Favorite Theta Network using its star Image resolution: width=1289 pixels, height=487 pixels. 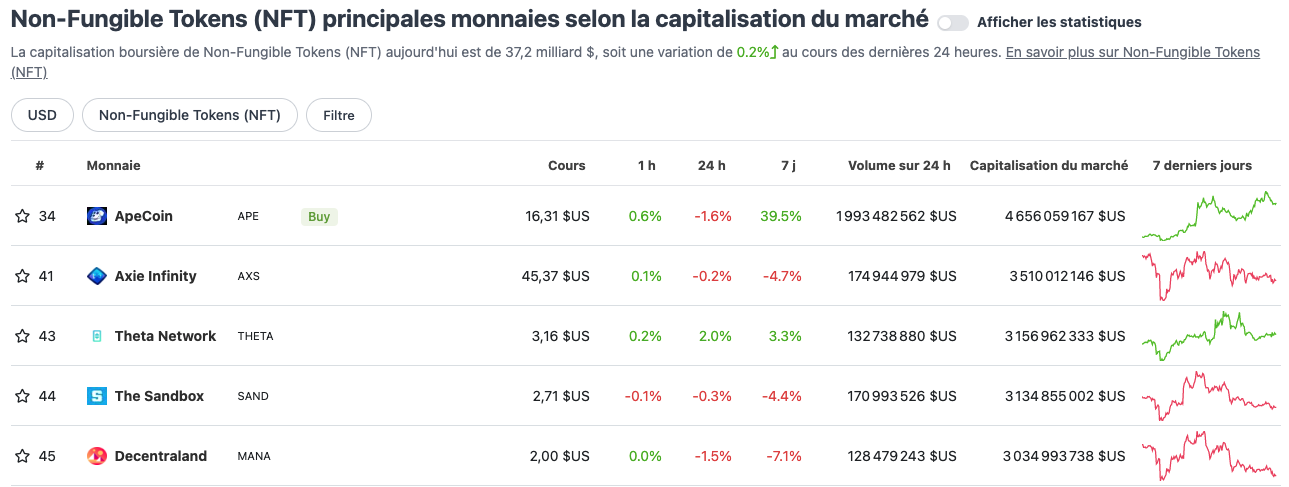[x=22, y=336]
